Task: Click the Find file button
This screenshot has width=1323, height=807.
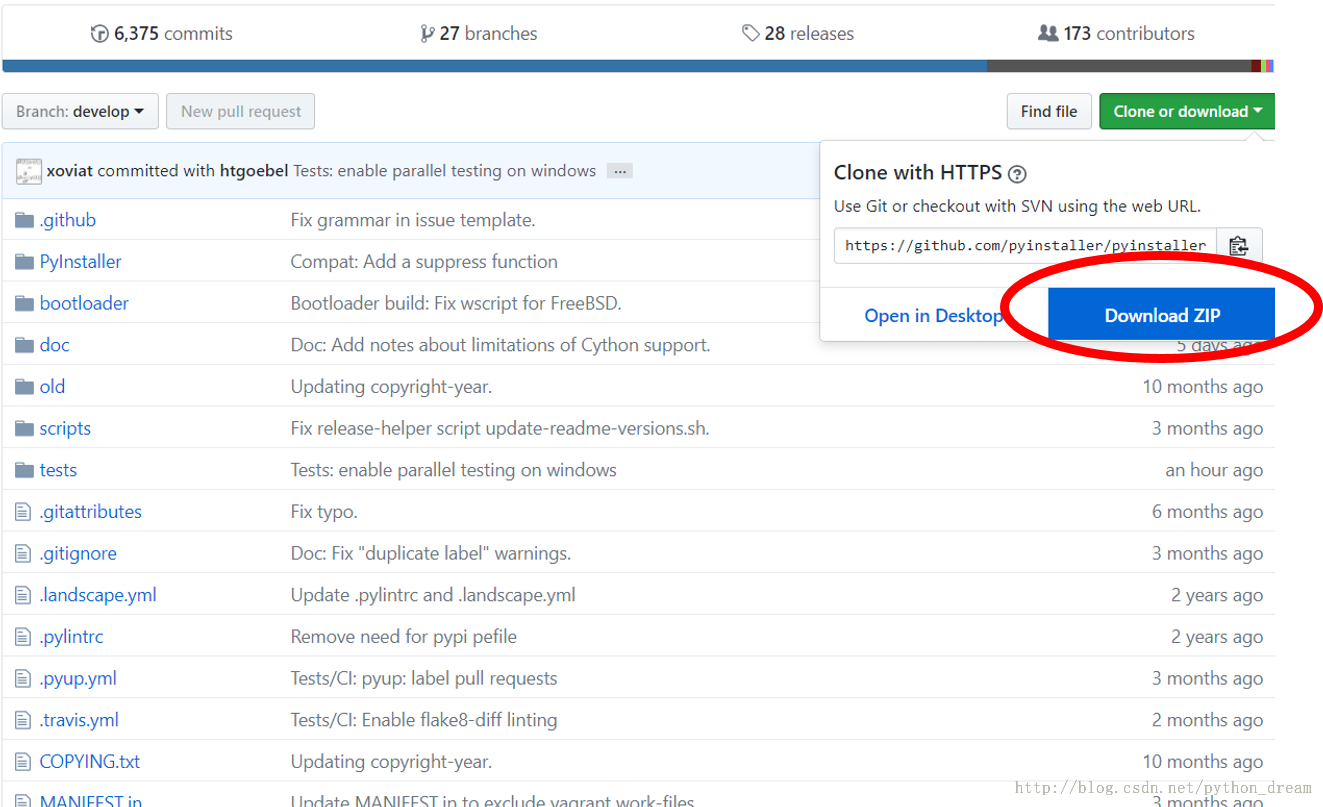Action: [x=1049, y=111]
